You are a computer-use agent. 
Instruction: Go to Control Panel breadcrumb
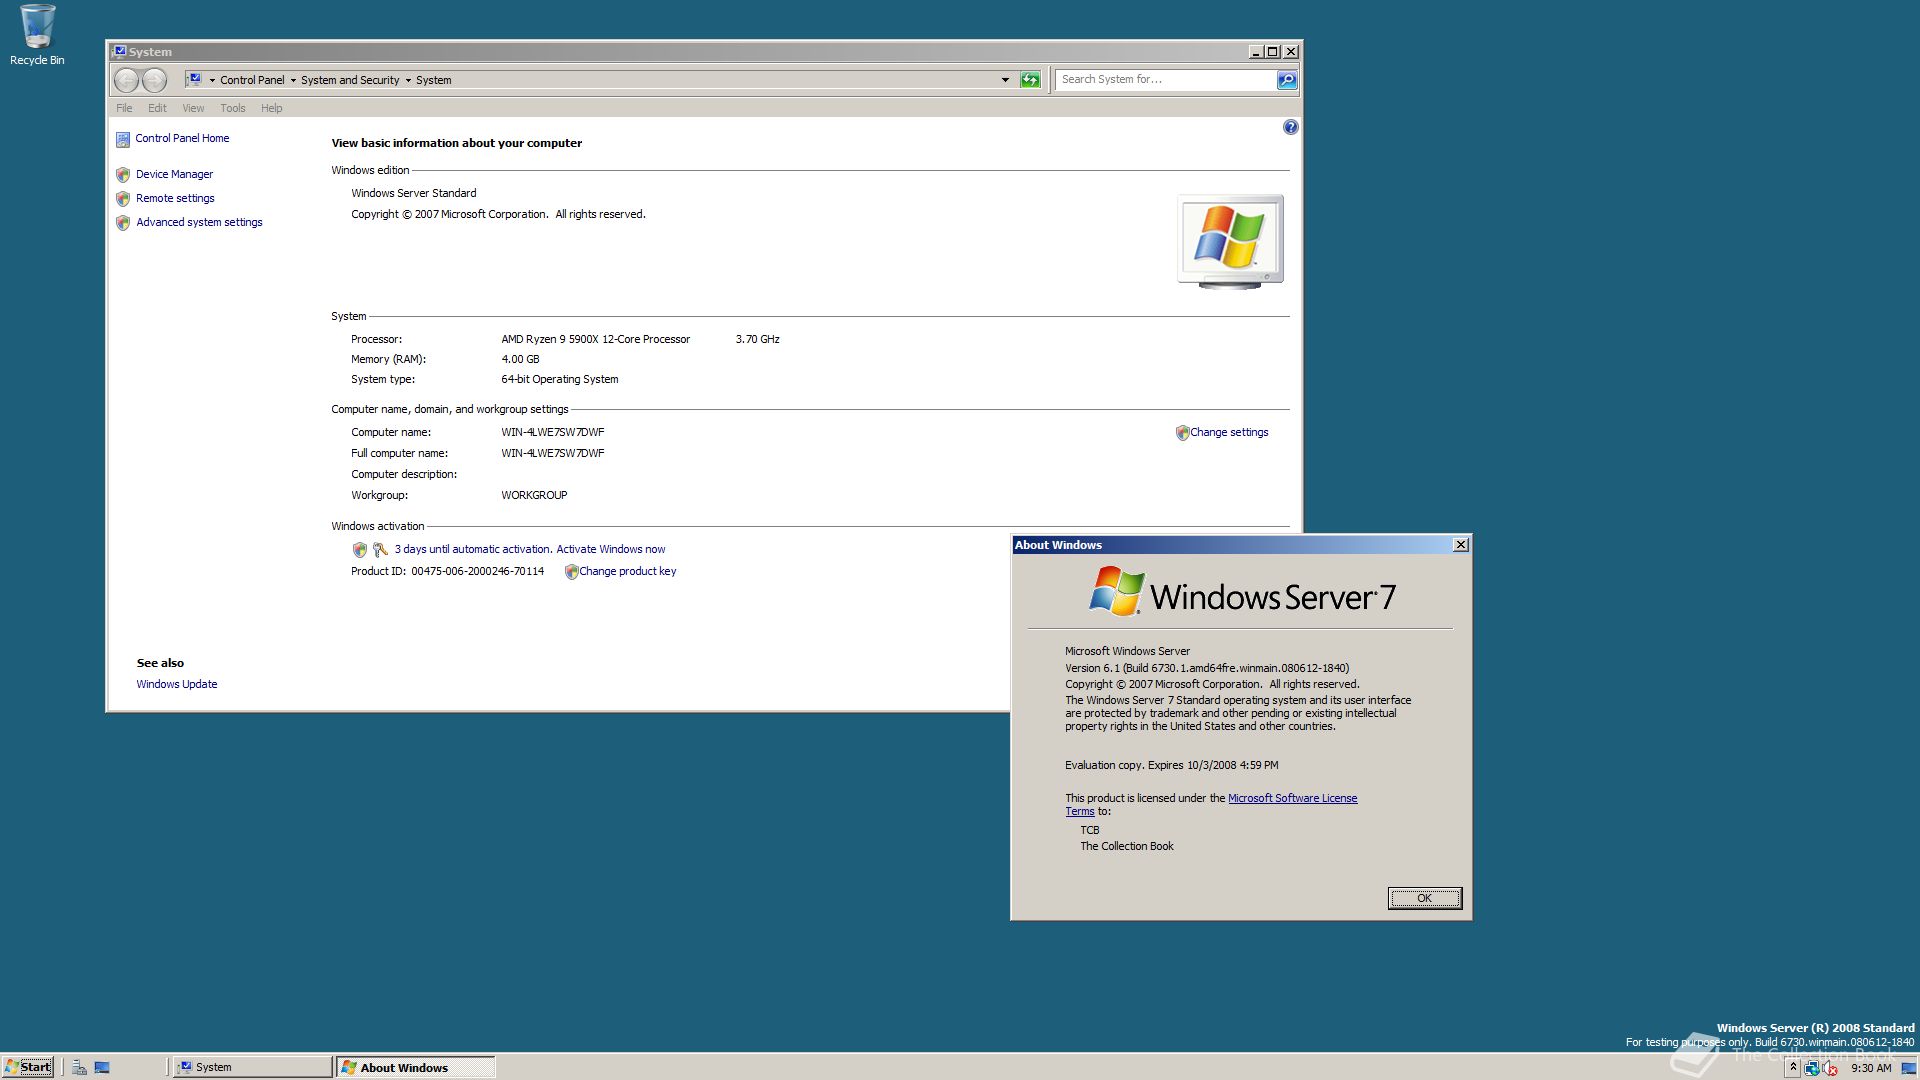point(252,80)
